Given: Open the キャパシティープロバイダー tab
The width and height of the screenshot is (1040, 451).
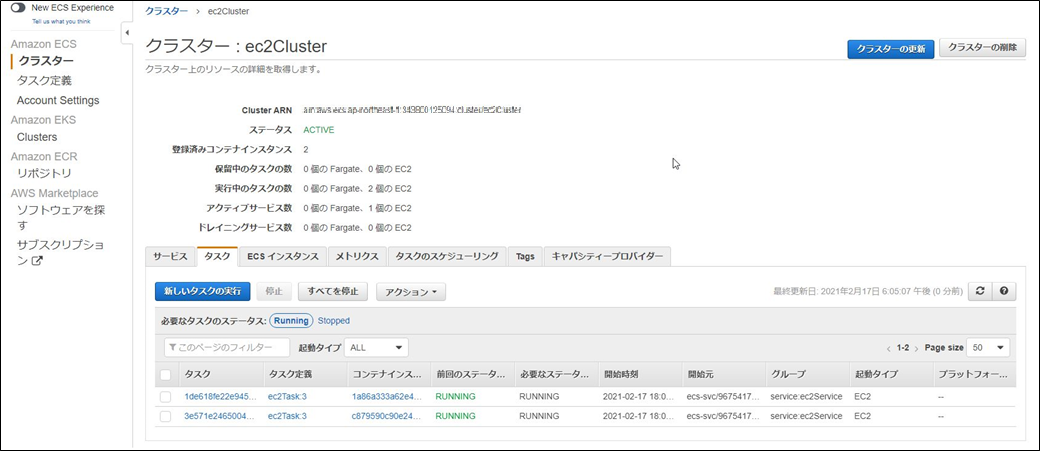Looking at the screenshot, I should coord(607,257).
